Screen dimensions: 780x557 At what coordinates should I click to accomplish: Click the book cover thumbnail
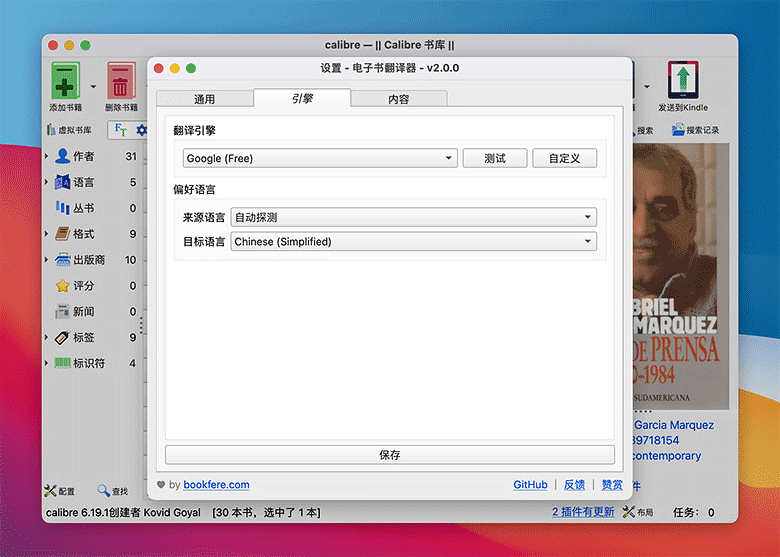(x=681, y=276)
